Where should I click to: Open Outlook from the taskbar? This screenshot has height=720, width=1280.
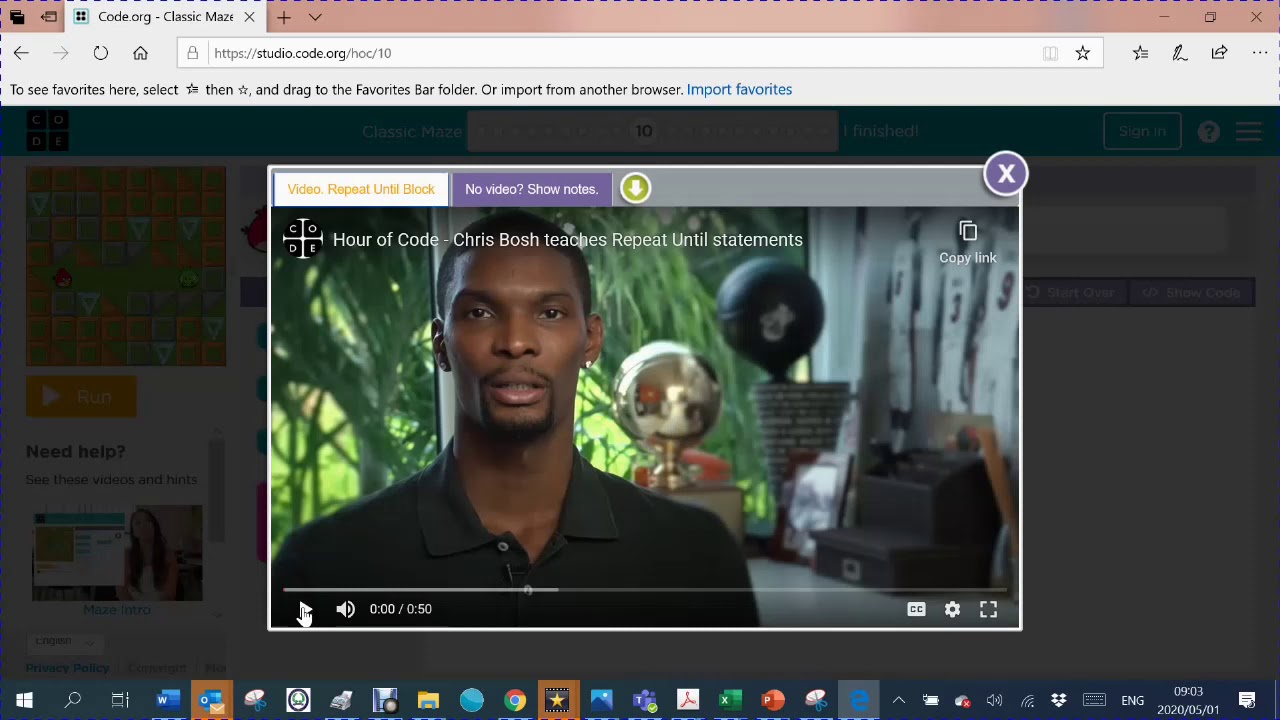[211, 700]
